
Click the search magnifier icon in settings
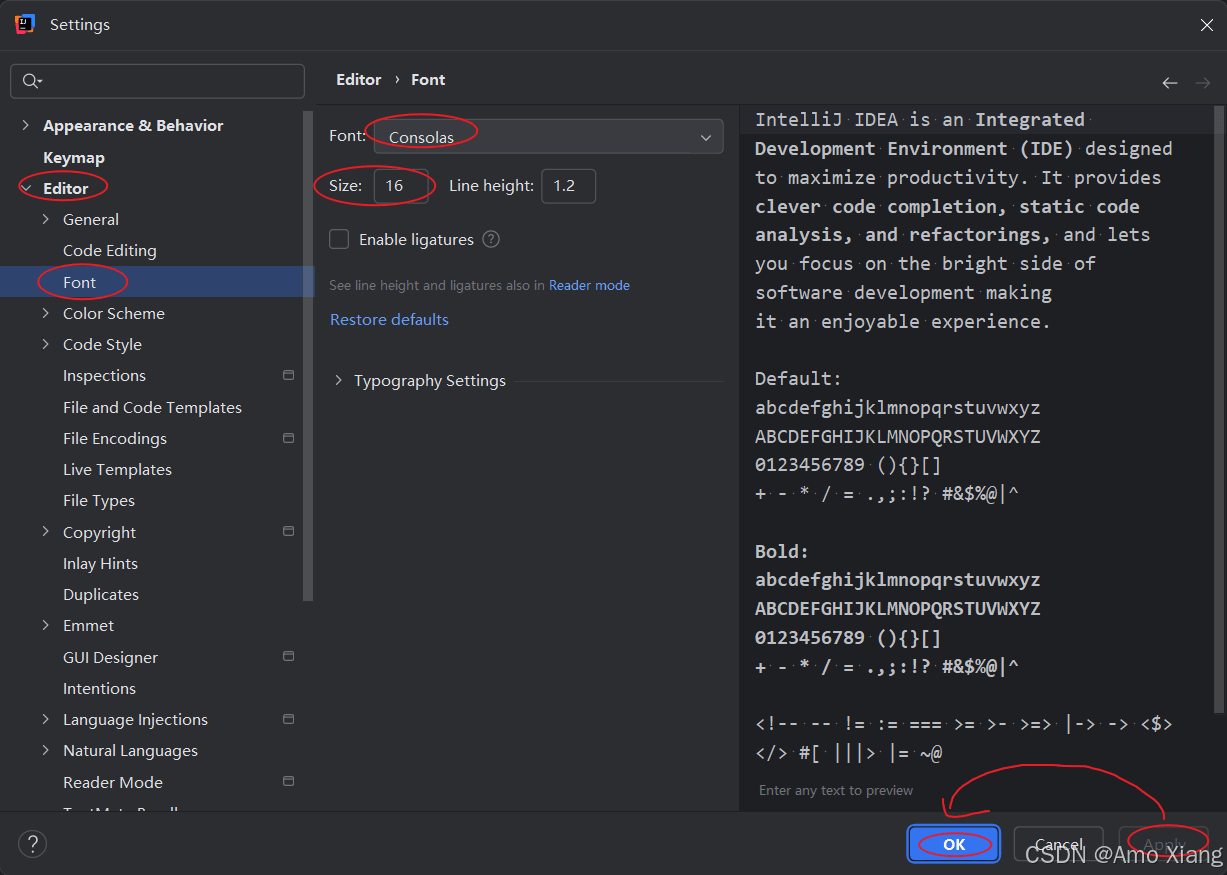32,81
